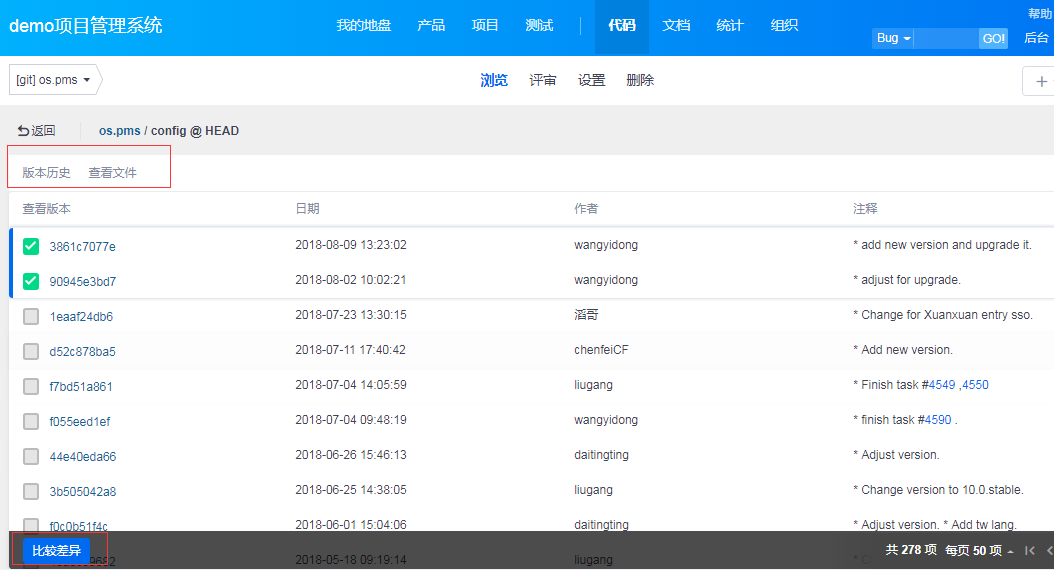Go to first page pagination icon
This screenshot has height=571, width=1054.
1030,550
